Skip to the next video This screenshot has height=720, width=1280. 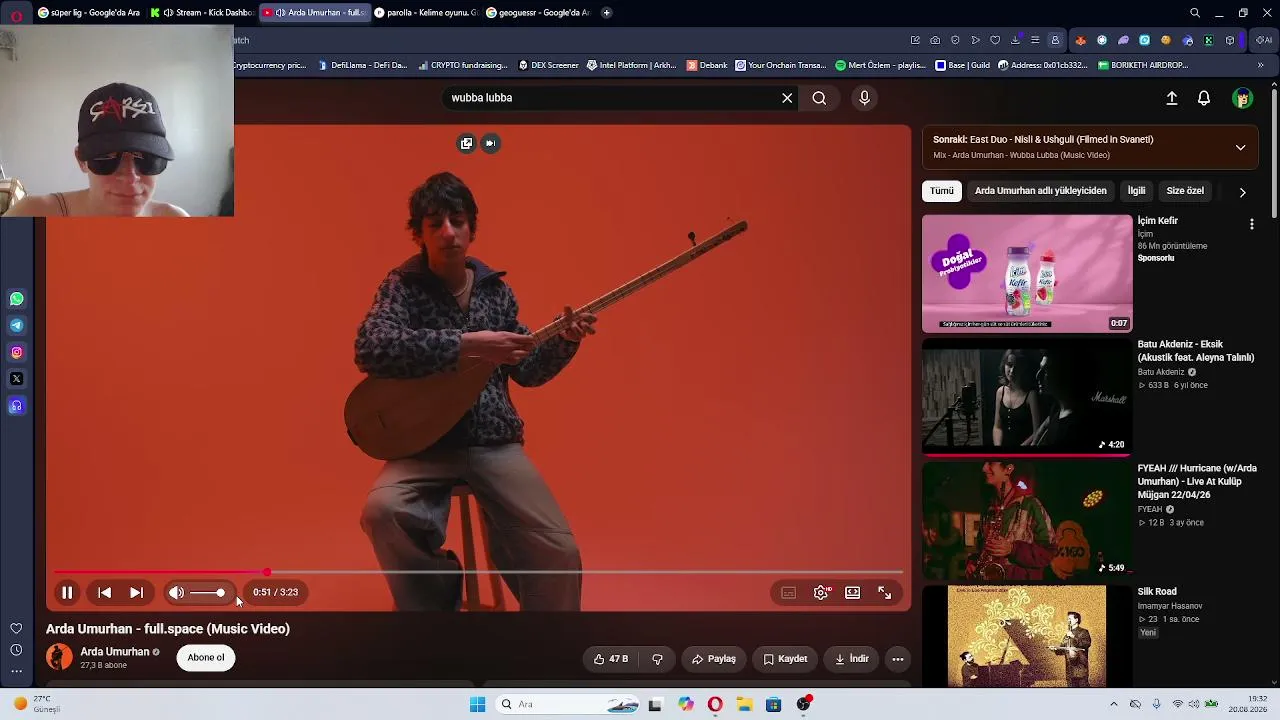pyautogui.click(x=136, y=593)
